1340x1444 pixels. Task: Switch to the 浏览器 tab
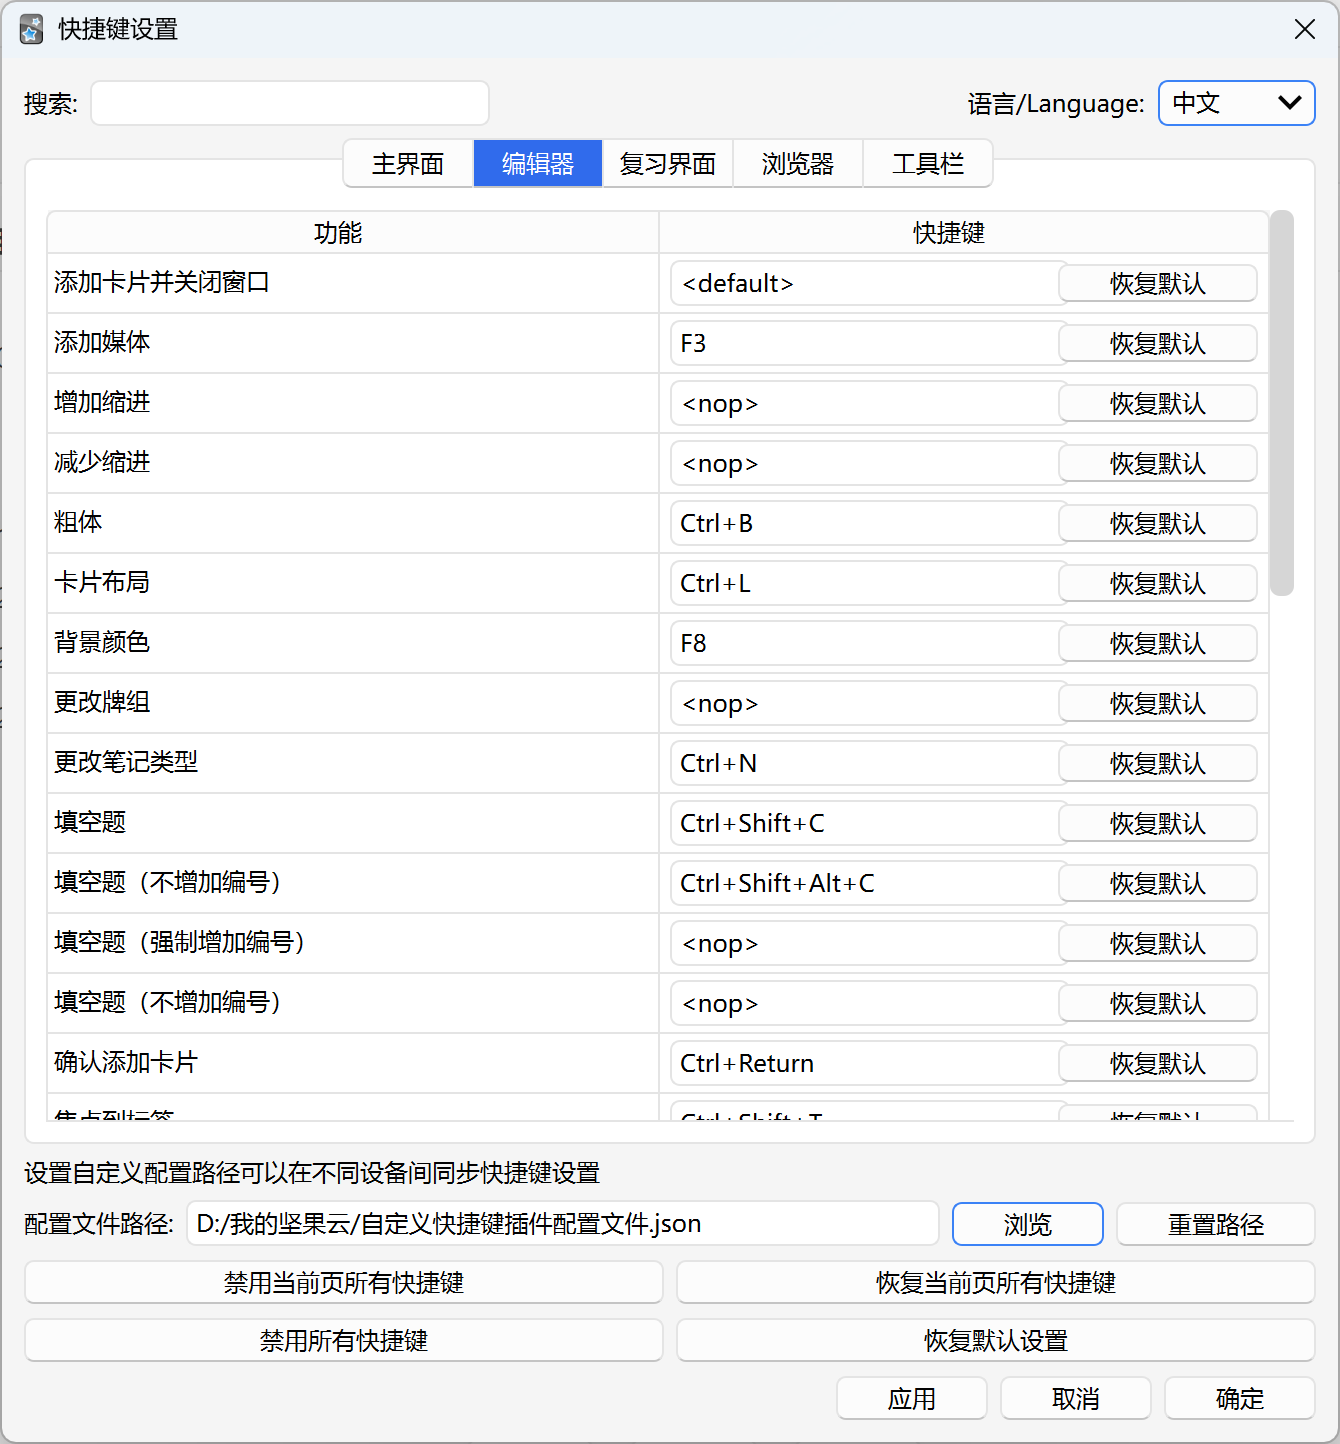tap(797, 163)
